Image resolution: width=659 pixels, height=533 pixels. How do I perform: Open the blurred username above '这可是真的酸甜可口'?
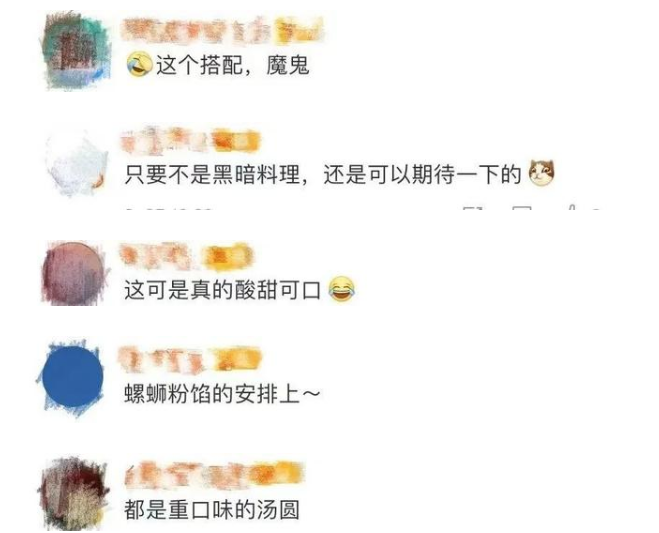[187, 256]
